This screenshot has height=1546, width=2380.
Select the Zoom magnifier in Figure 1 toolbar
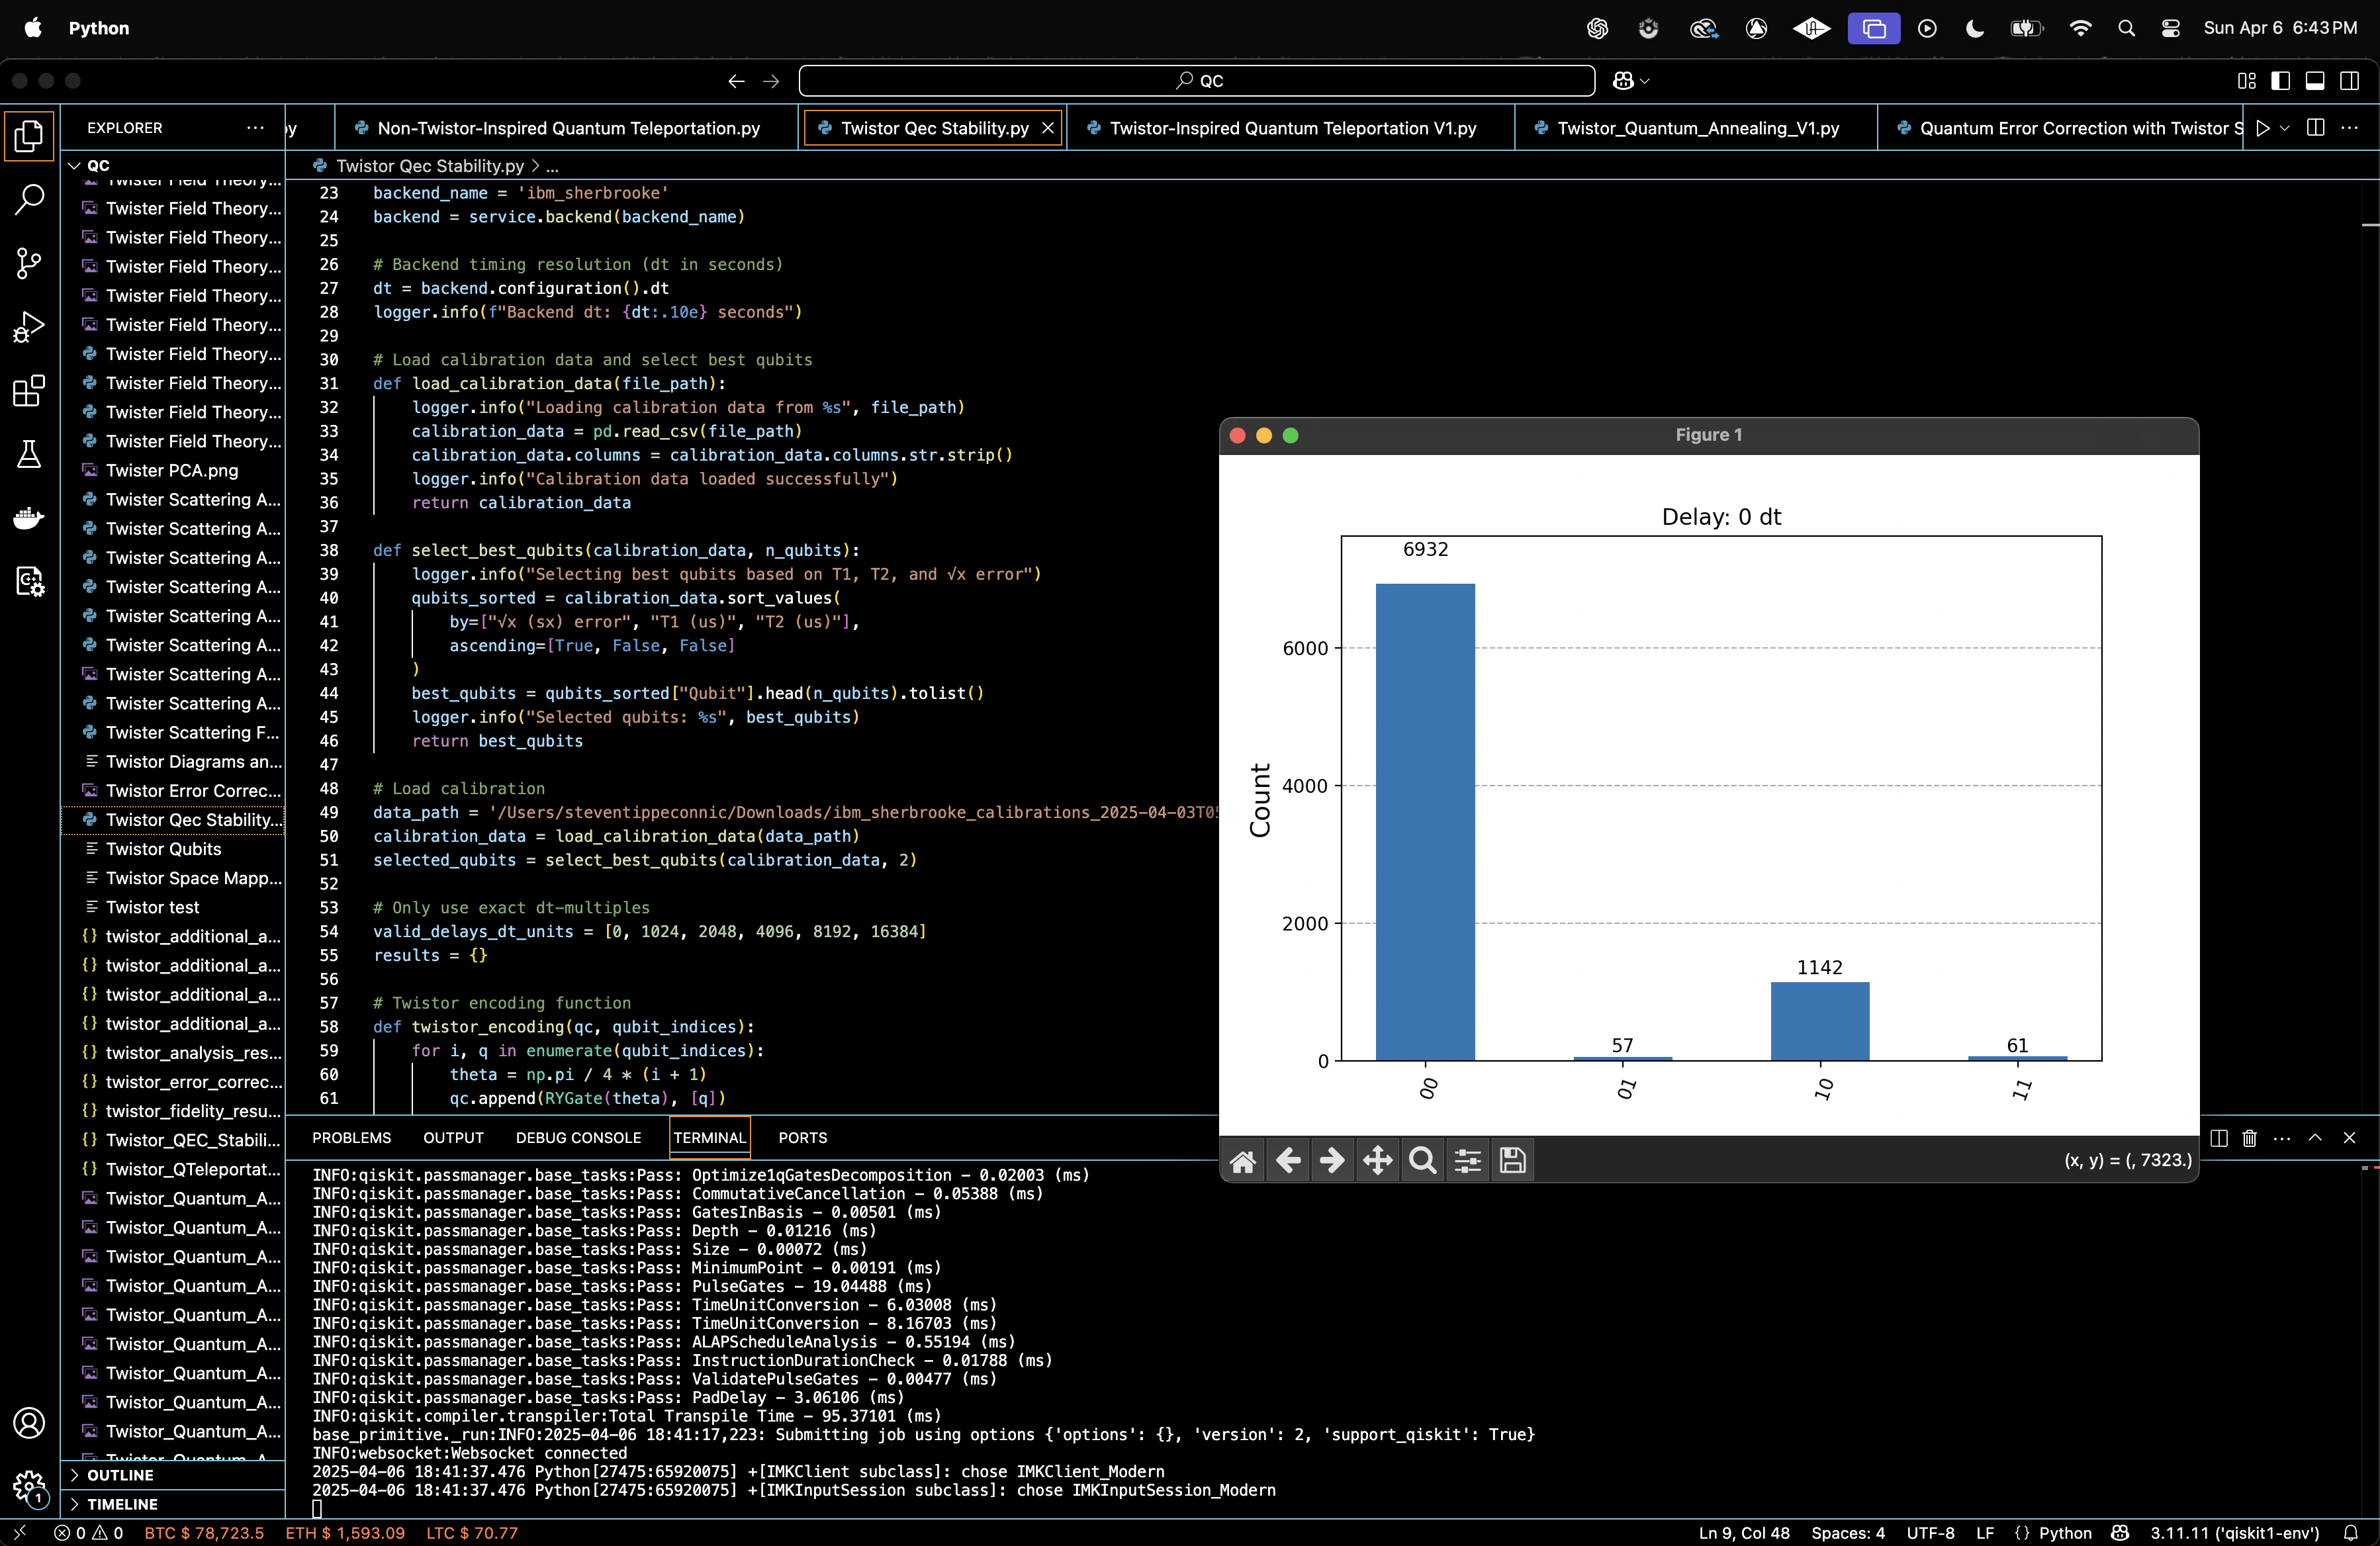(x=1422, y=1160)
